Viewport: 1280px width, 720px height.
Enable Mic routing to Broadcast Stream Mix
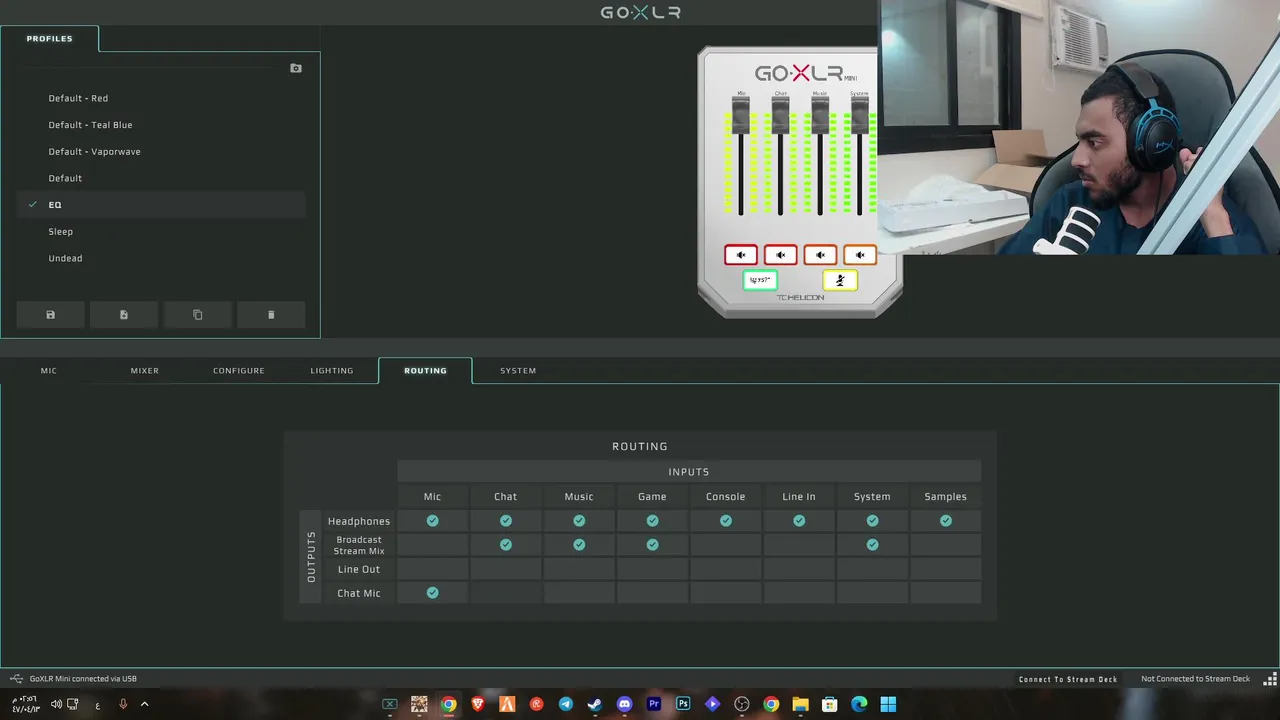click(432, 545)
